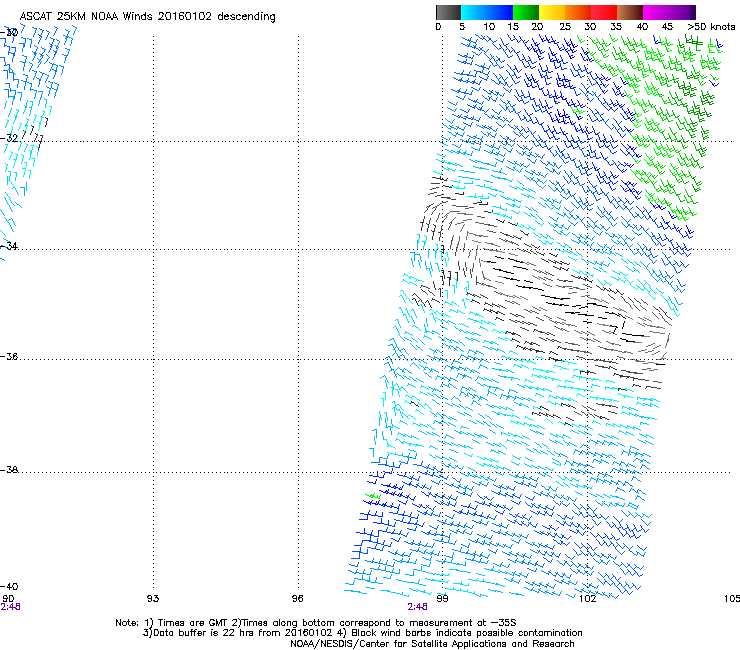
Task: Click the longitude label 102
Action: point(587,599)
